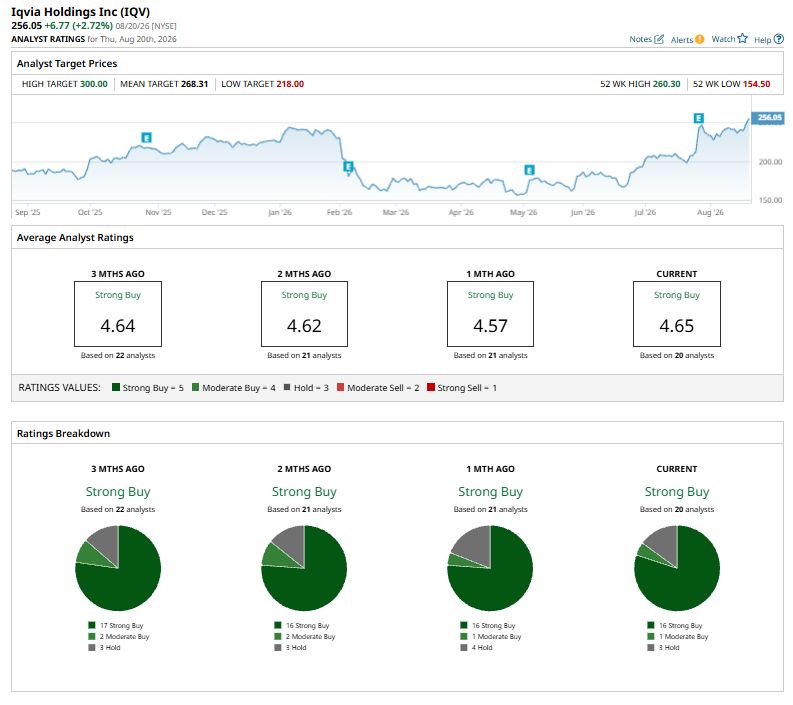Image resolution: width=793 pixels, height=705 pixels.
Task: Click the 1 MTH AGO 4.57 rating box
Action: (490, 314)
